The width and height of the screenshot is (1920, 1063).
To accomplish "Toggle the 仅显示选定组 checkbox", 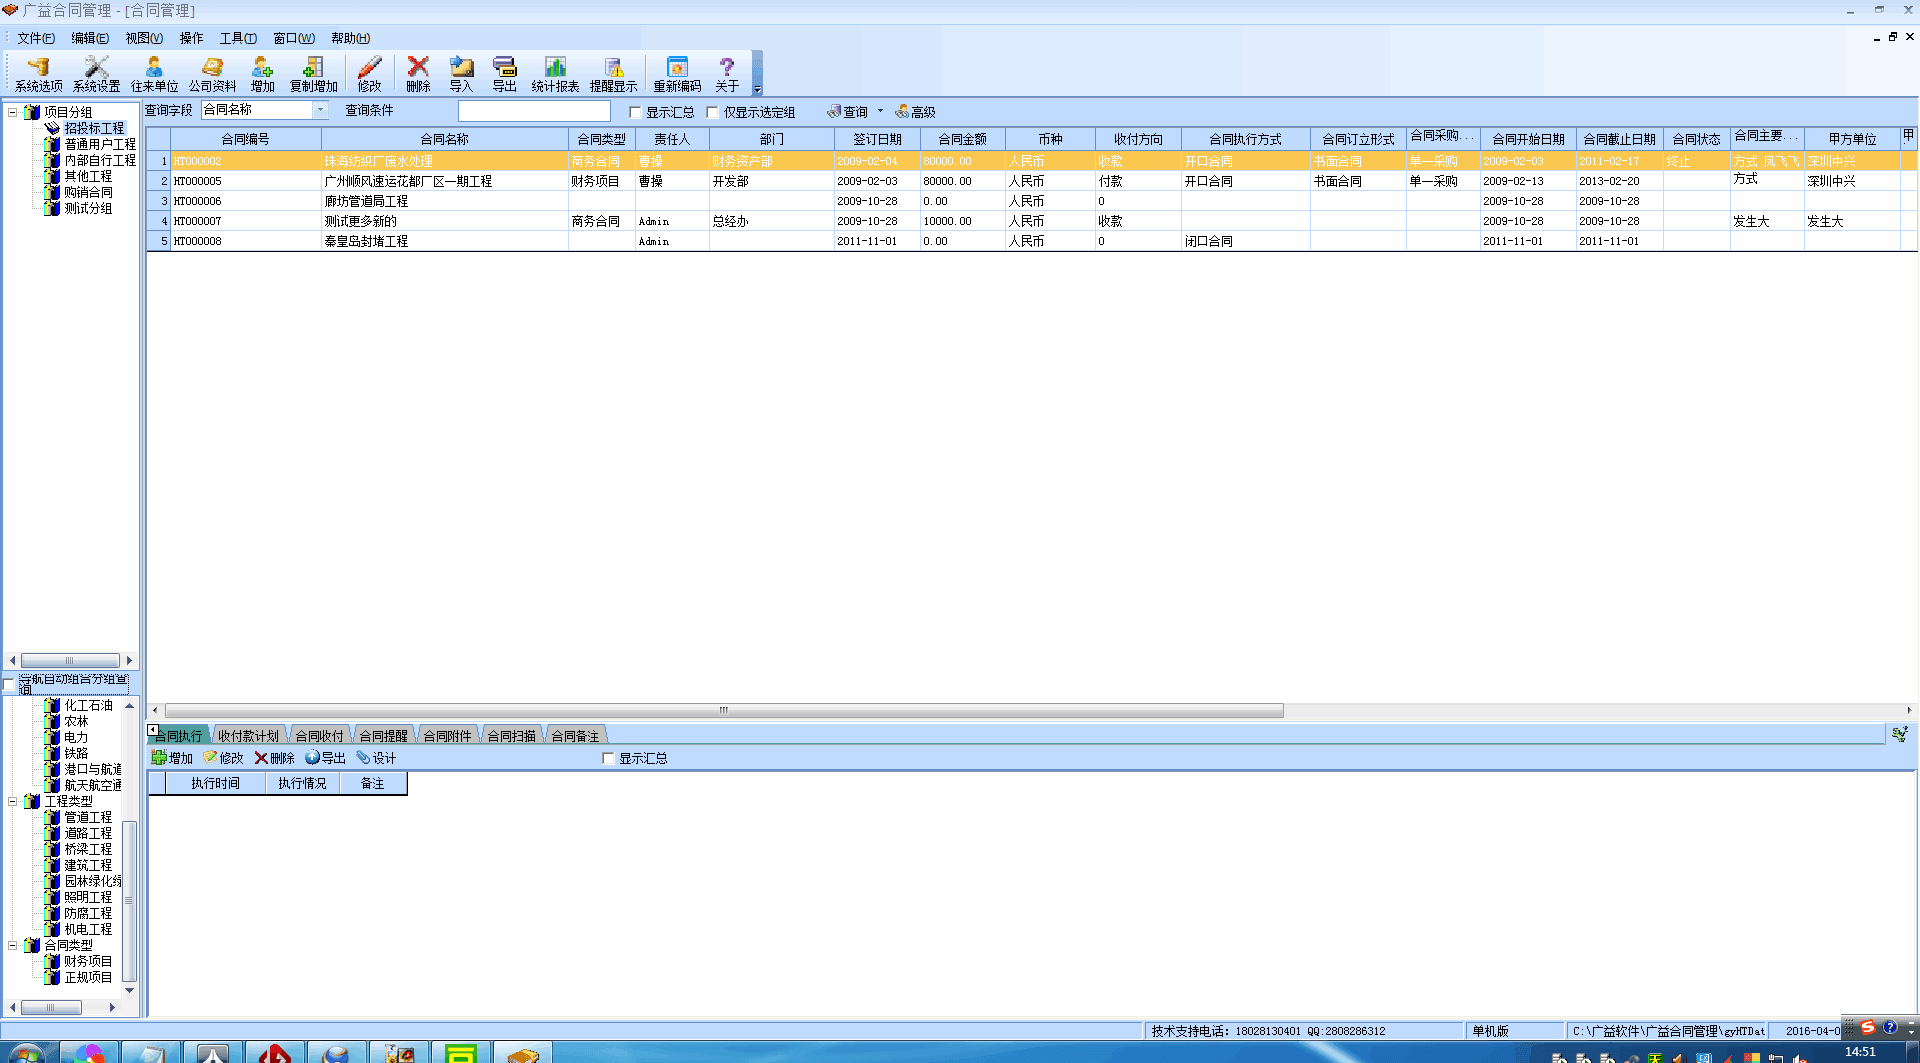I will [x=713, y=112].
